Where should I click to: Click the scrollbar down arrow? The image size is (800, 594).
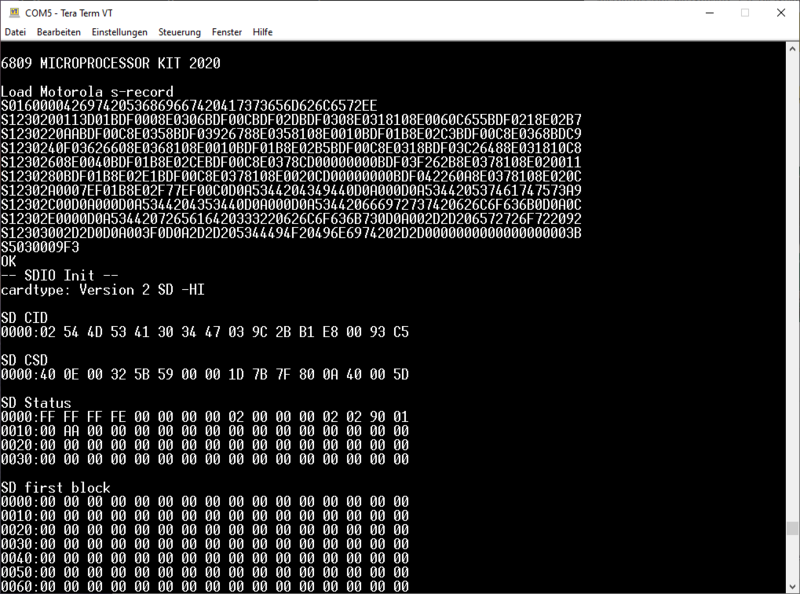(x=792, y=586)
